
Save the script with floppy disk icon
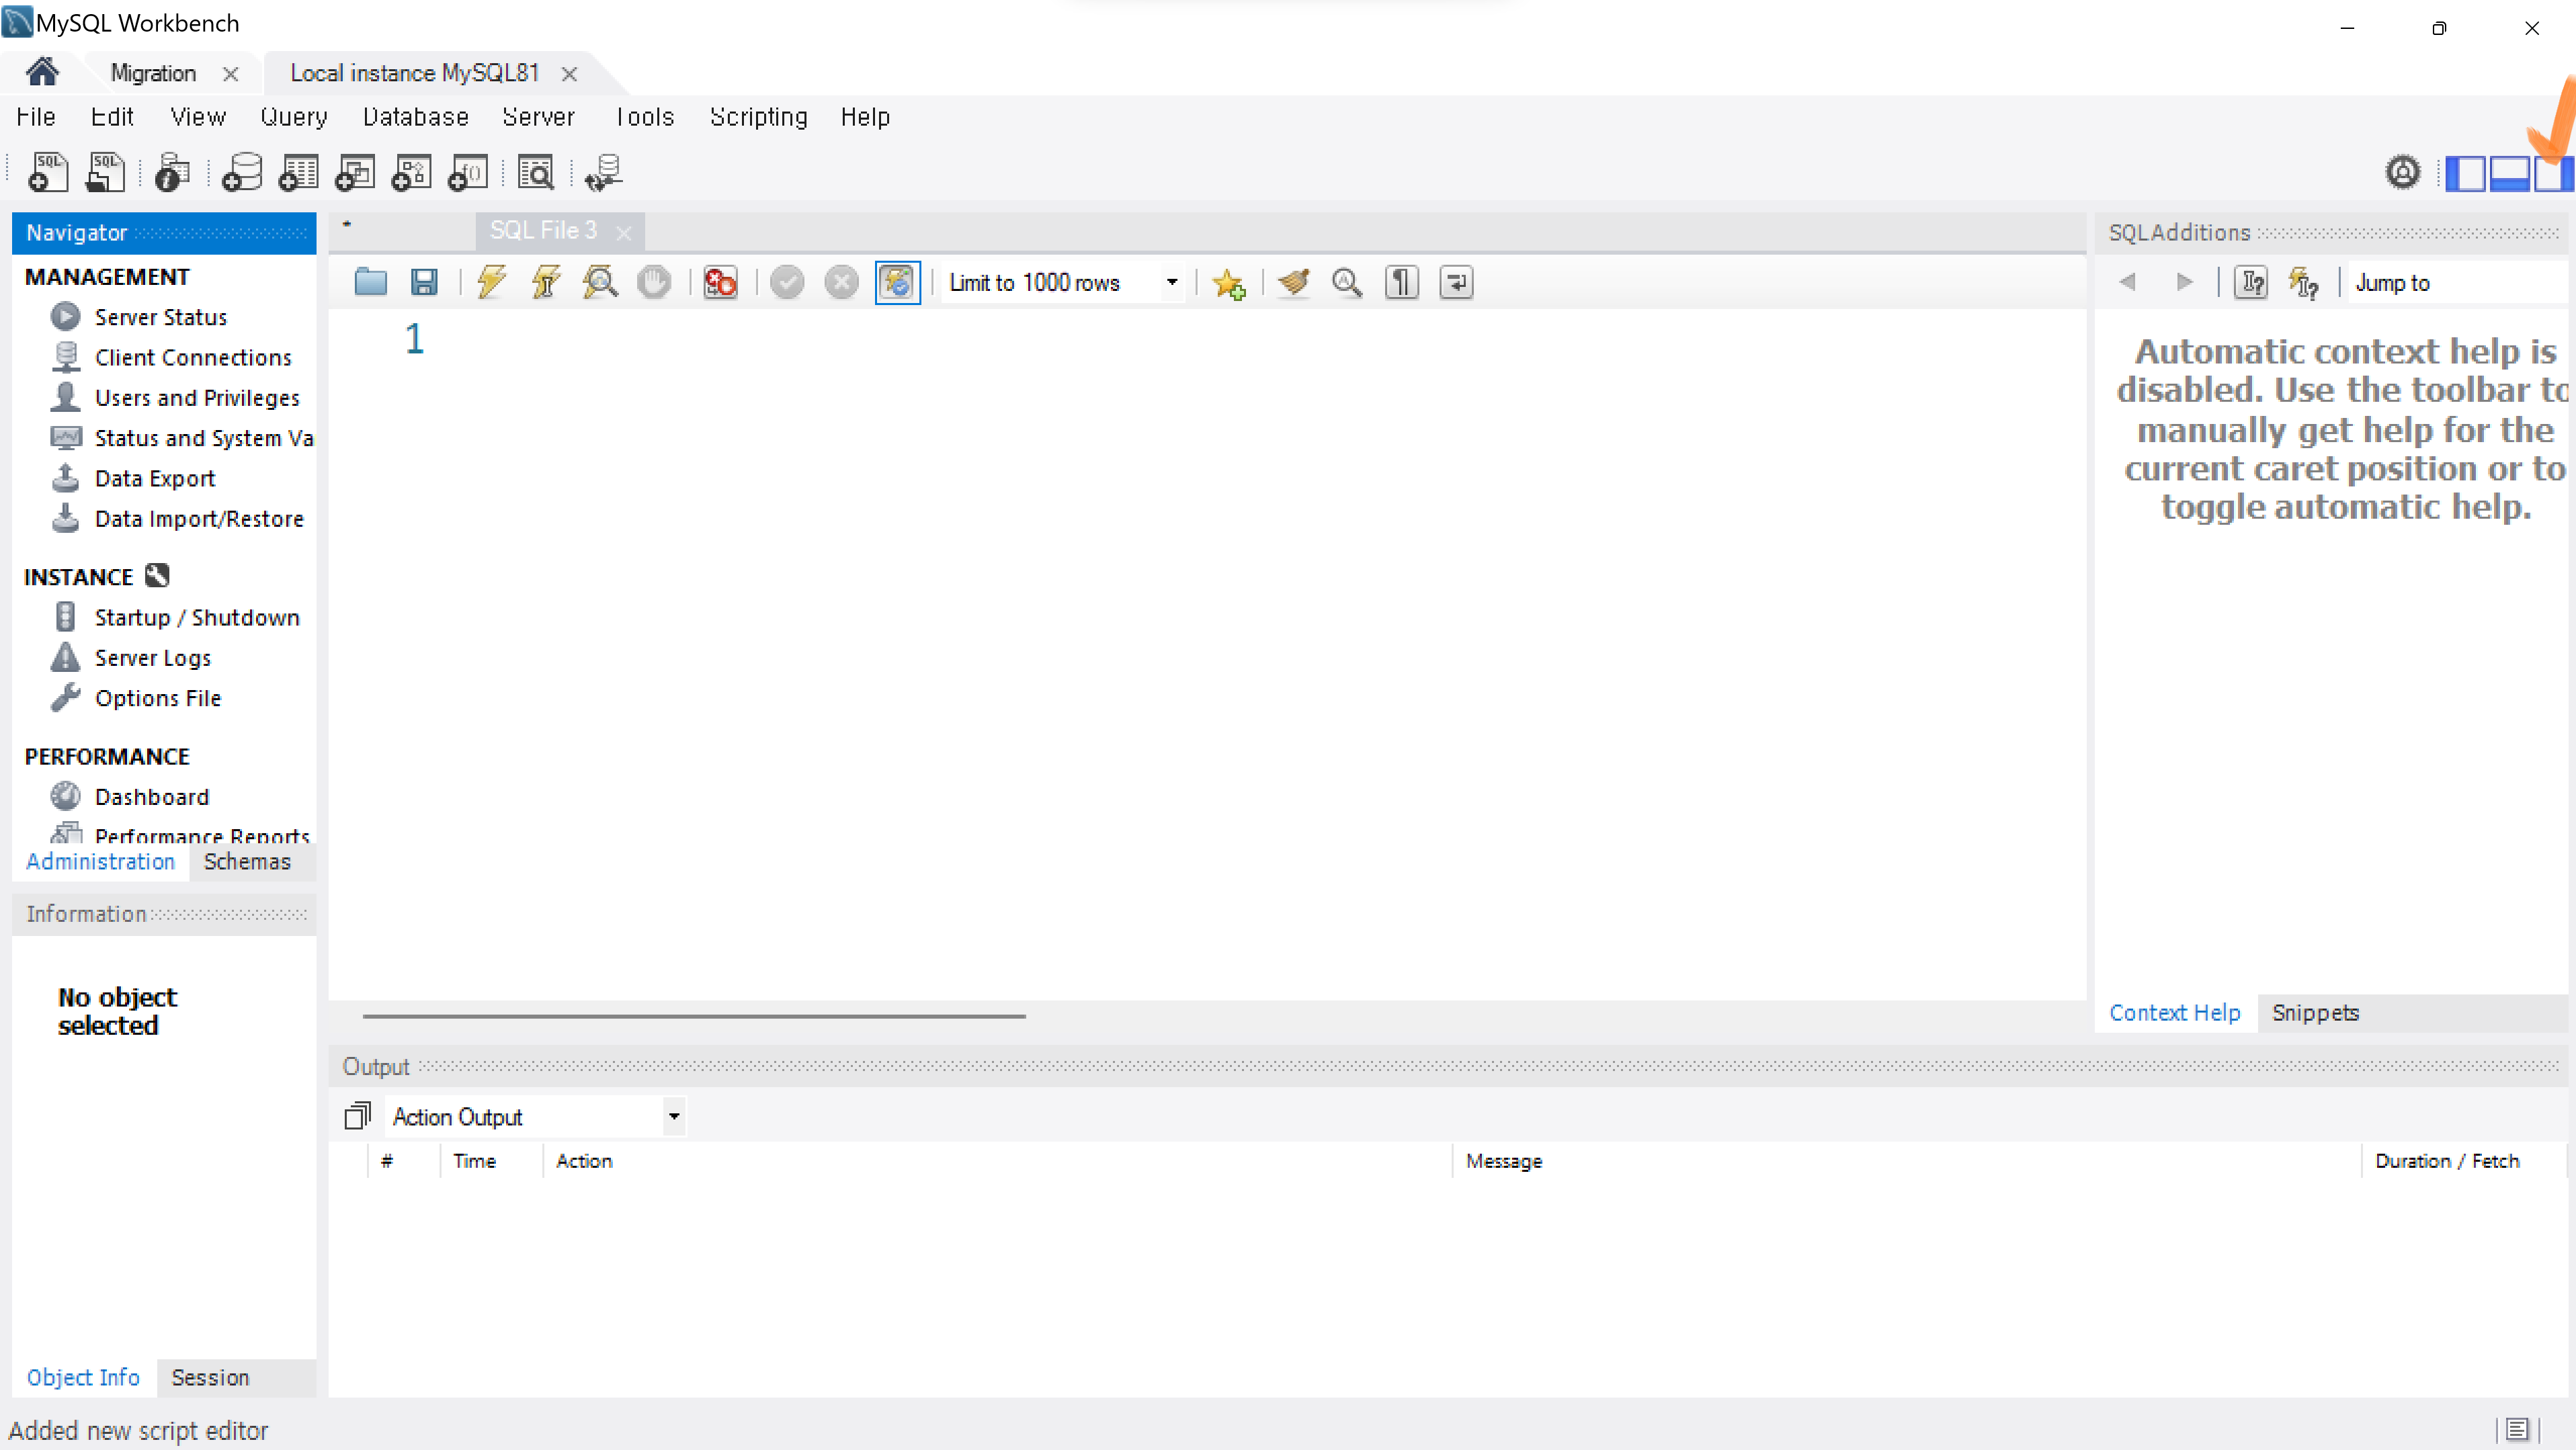pos(424,283)
